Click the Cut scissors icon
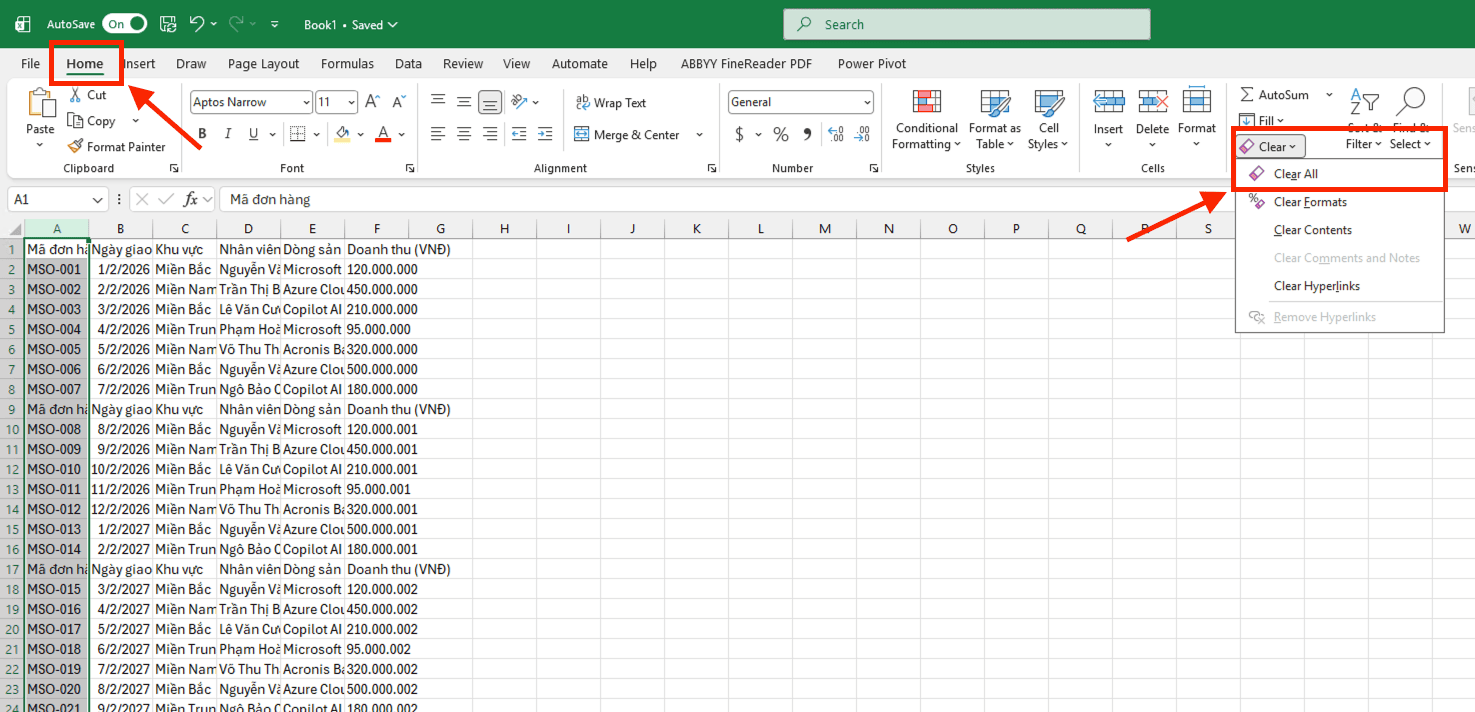1475x712 pixels. click(x=75, y=95)
